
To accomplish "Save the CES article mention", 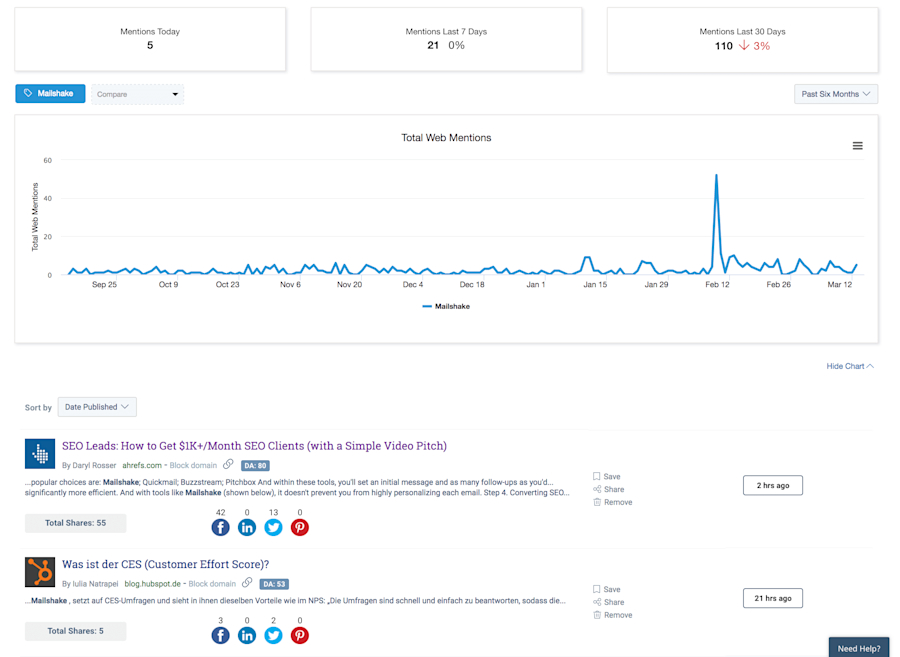I will point(607,589).
